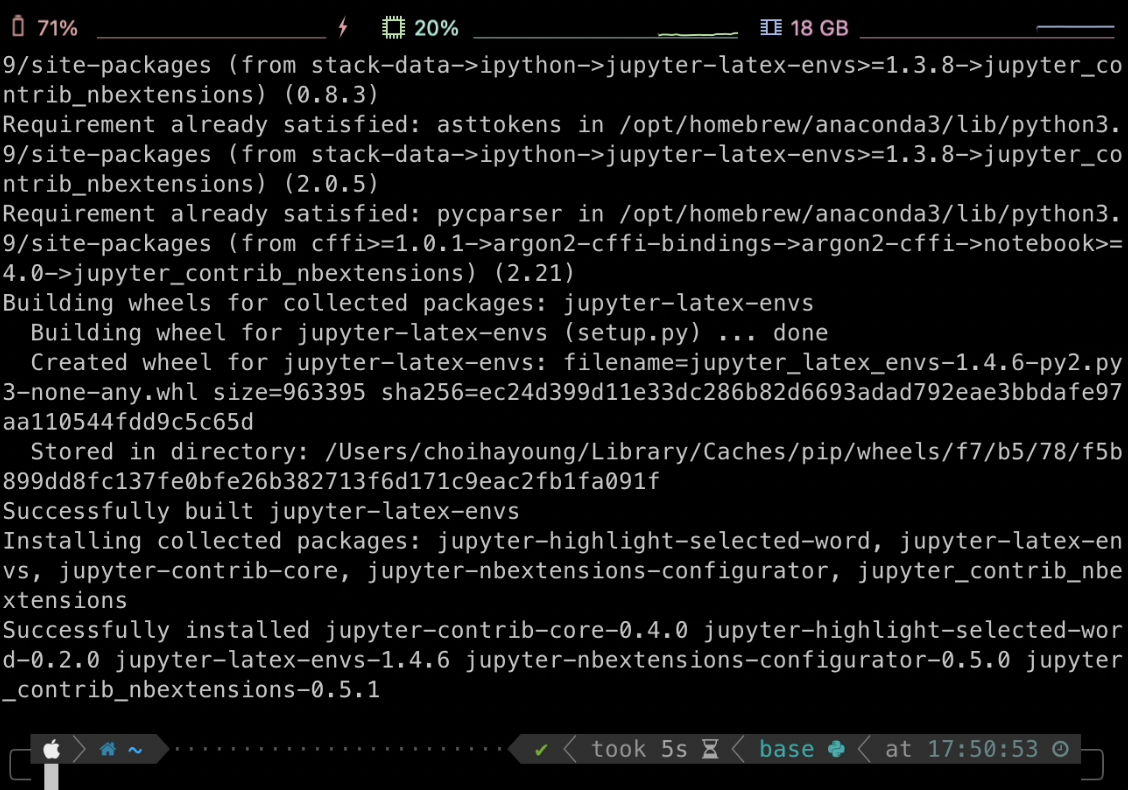Click the CPU usage graph line
This screenshot has height=790, width=1128.
coord(698,34)
